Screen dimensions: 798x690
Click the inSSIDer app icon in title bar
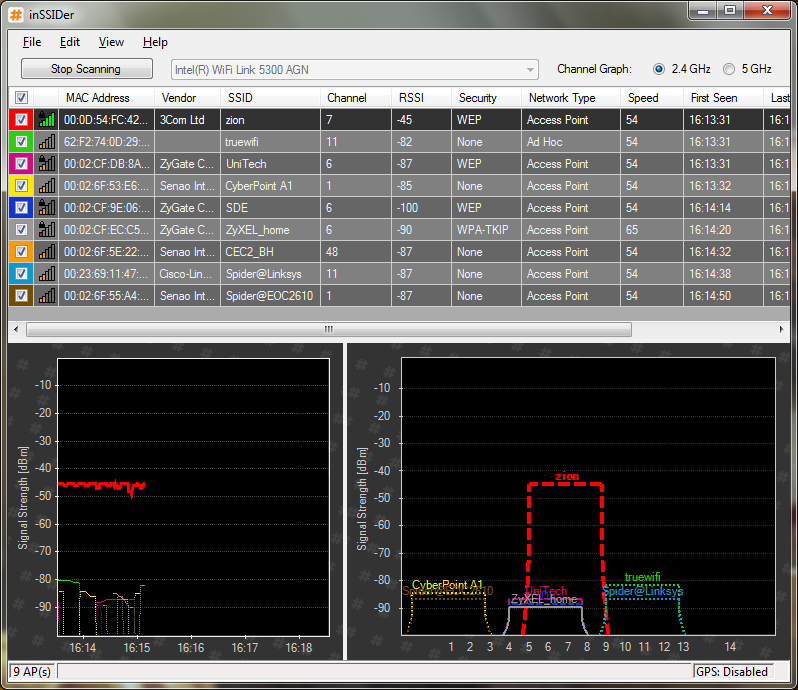(x=17, y=13)
